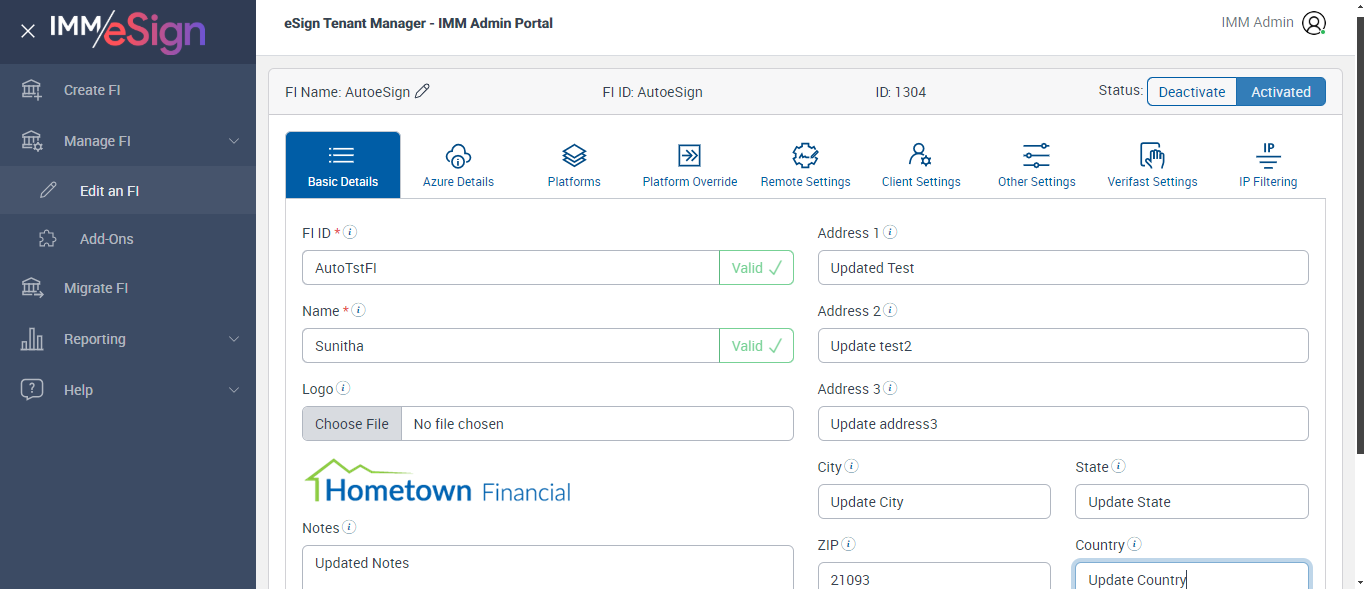
Task: Expand the Manage FI menu chevron
Action: click(234, 141)
